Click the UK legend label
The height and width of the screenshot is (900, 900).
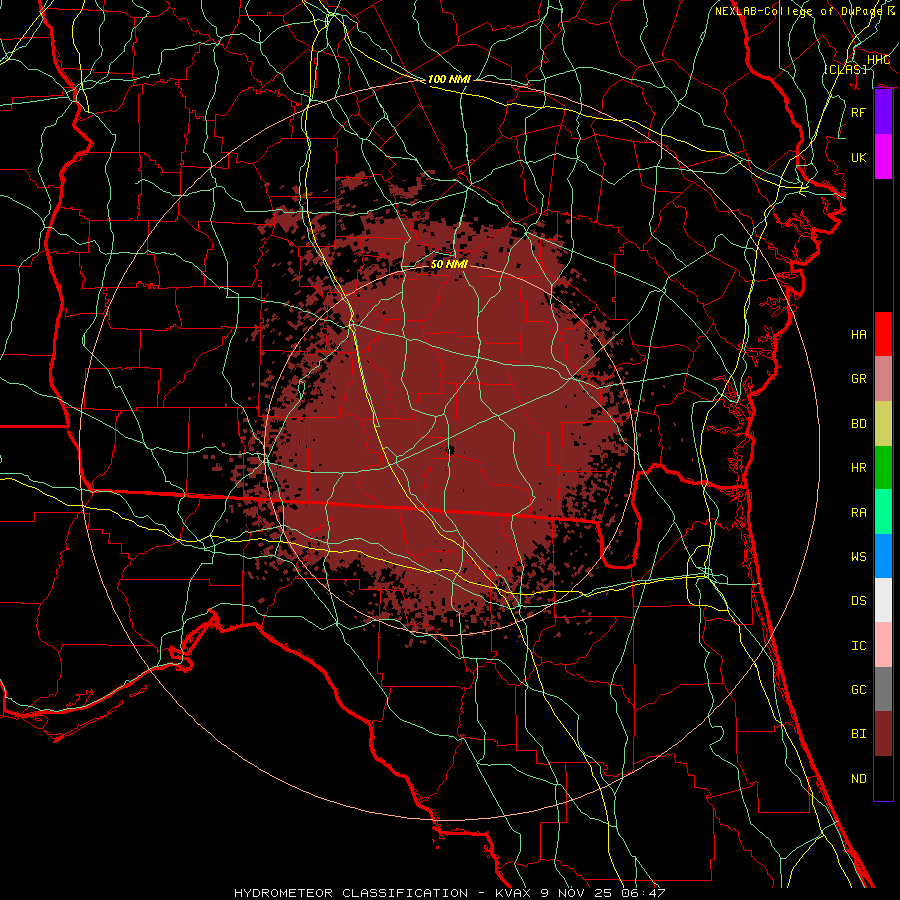click(858, 157)
